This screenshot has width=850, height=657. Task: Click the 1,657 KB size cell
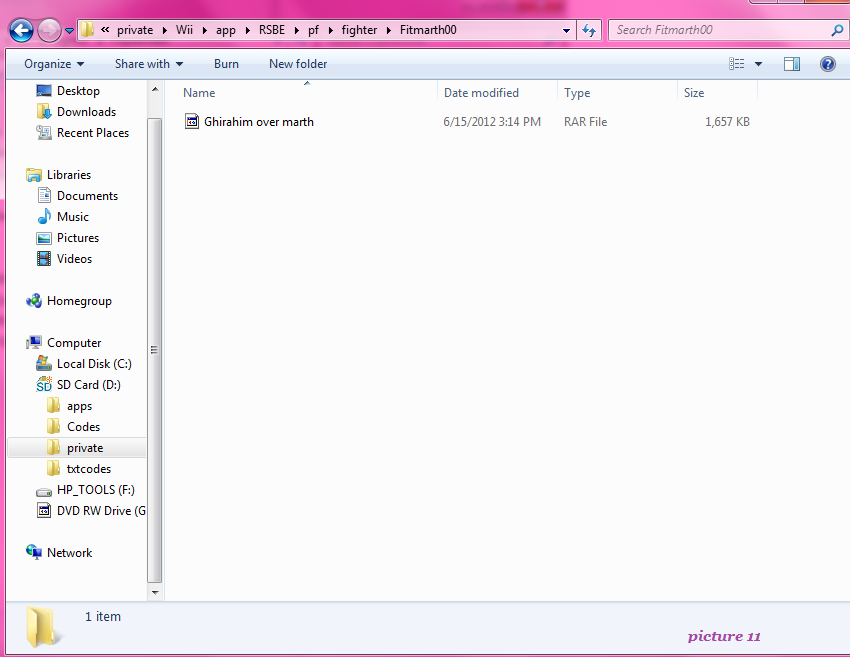click(x=727, y=122)
